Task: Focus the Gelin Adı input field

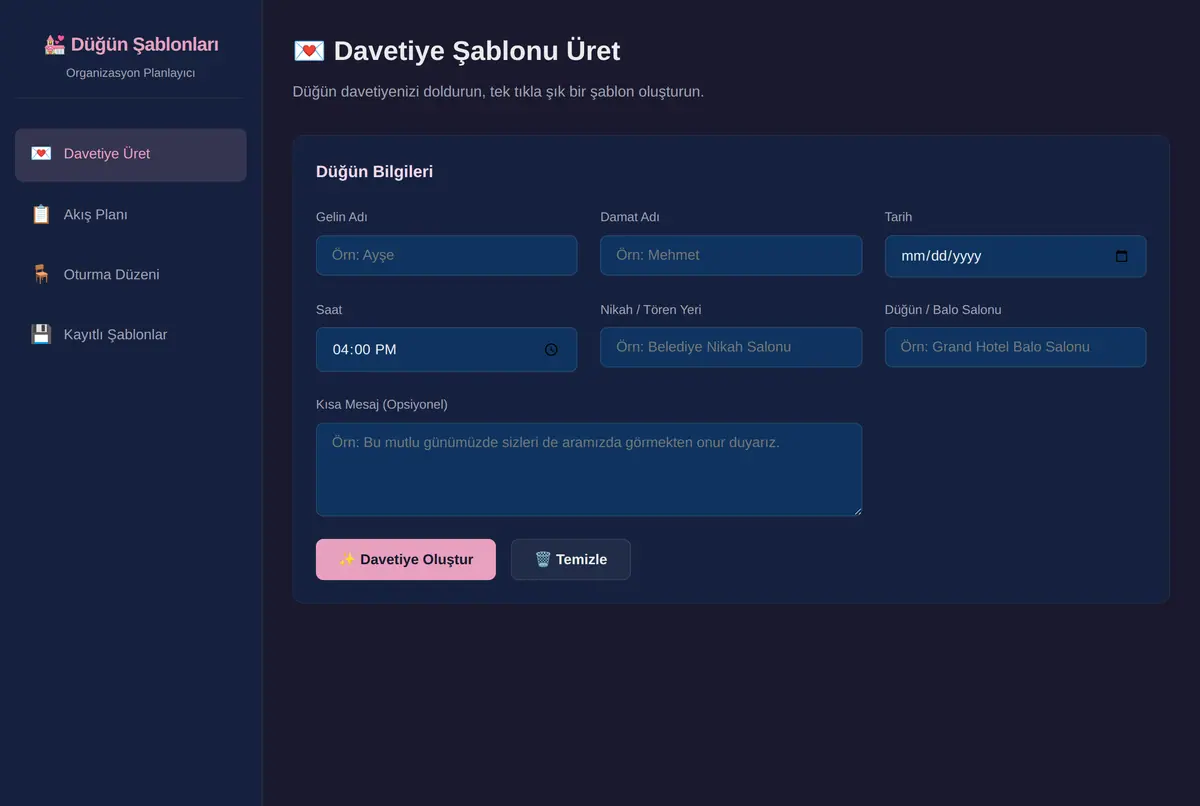Action: (446, 255)
